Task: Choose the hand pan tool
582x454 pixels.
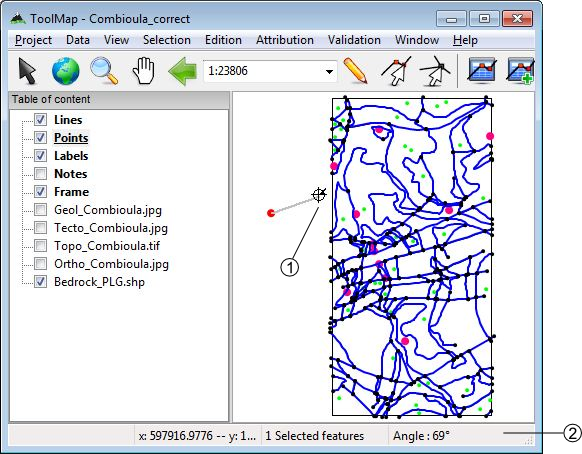Action: [143, 71]
